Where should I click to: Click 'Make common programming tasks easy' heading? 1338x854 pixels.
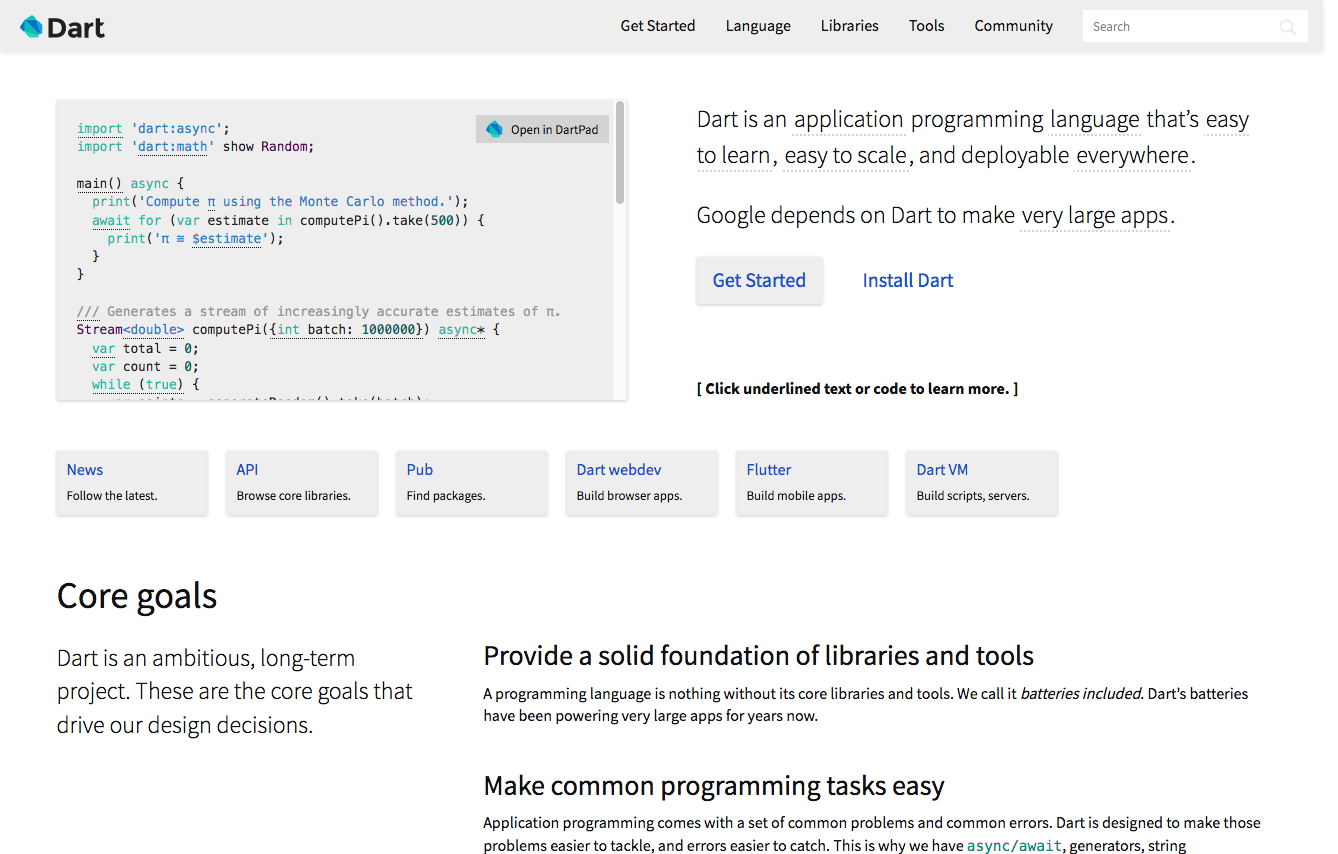(x=714, y=786)
